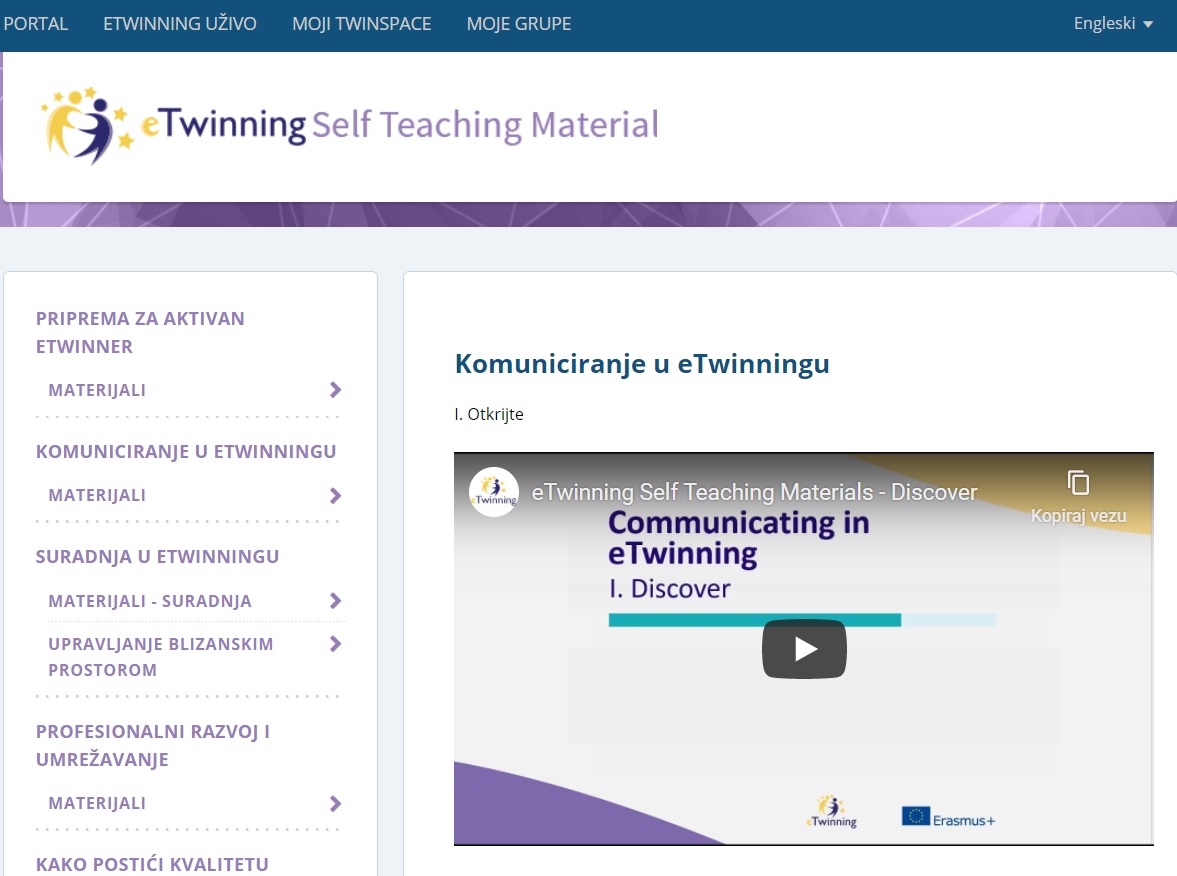Expand UPRAVLJANJE BLIZANSKIM PROSTOROM chevron
1177x876 pixels.
[336, 644]
